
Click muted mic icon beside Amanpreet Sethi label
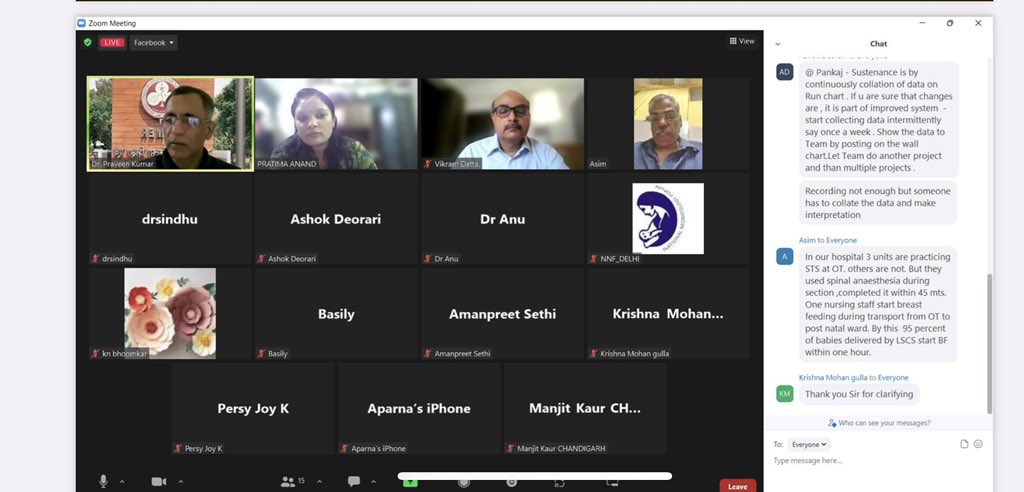[428, 353]
